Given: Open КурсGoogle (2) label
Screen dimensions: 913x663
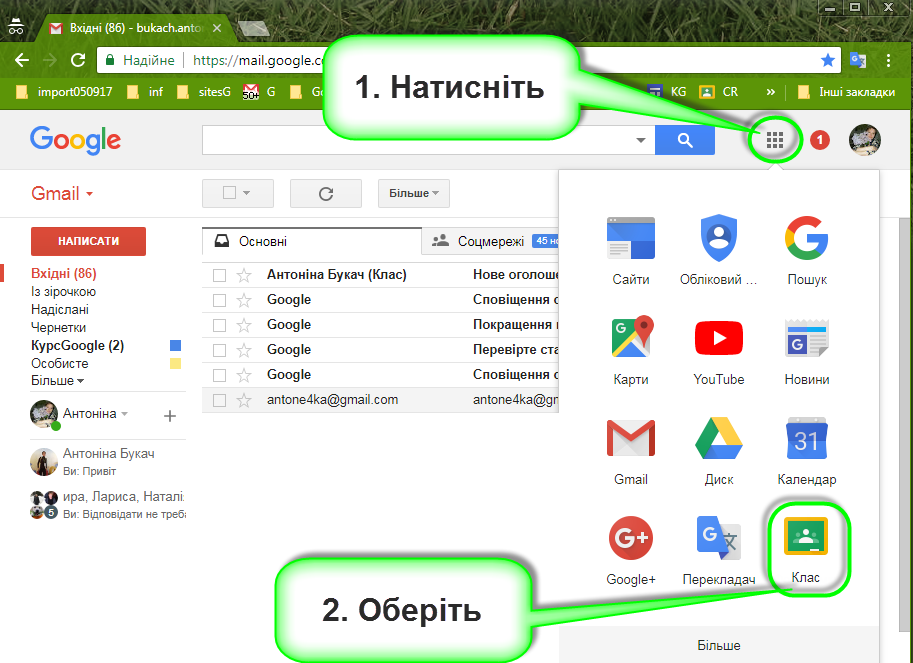Looking at the screenshot, I should [x=77, y=346].
